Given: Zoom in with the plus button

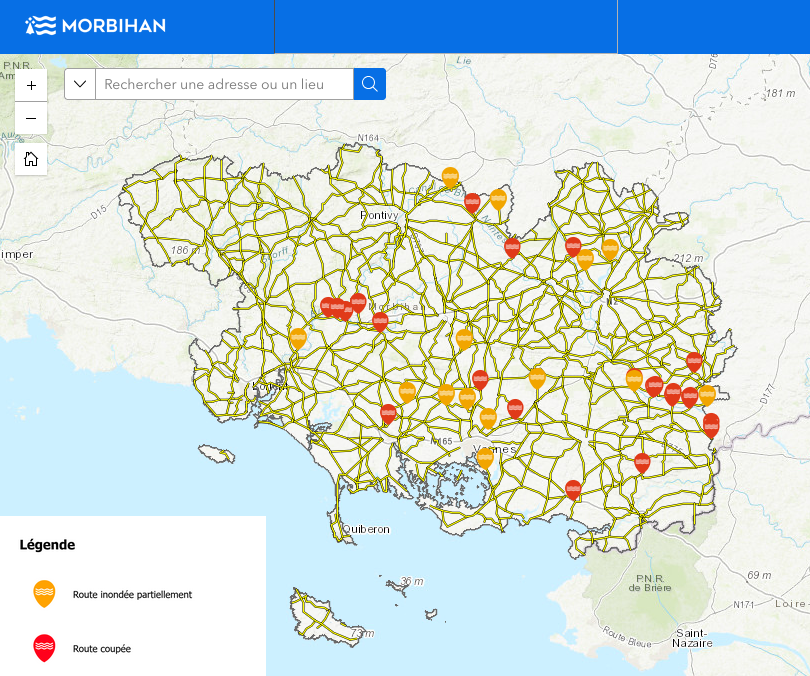Looking at the screenshot, I should 30,85.
